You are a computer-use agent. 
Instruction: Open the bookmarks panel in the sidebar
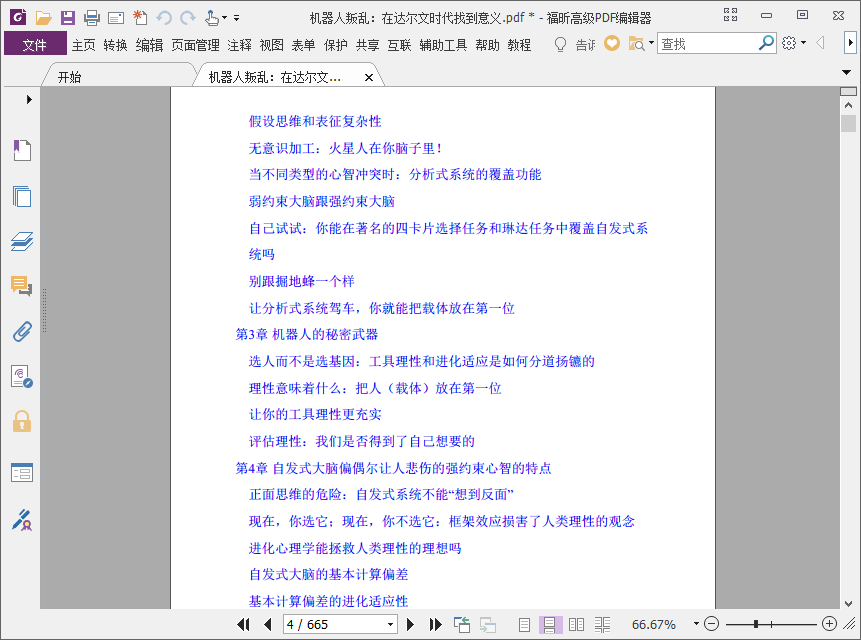(x=22, y=150)
